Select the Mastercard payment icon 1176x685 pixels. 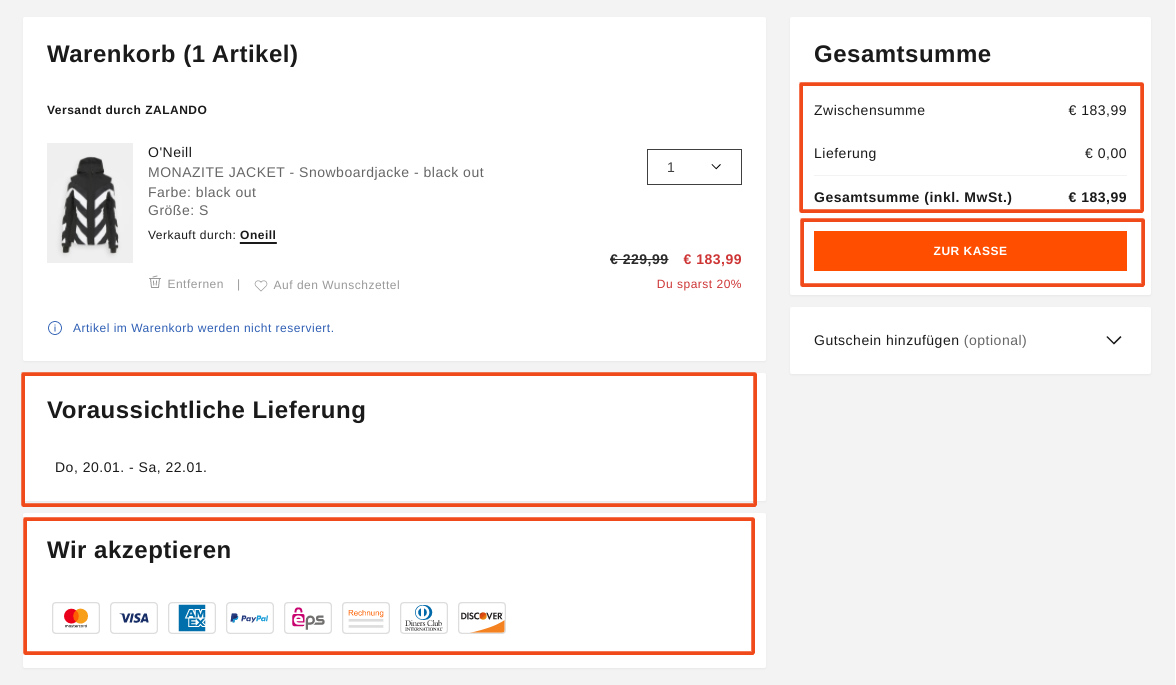(75, 618)
